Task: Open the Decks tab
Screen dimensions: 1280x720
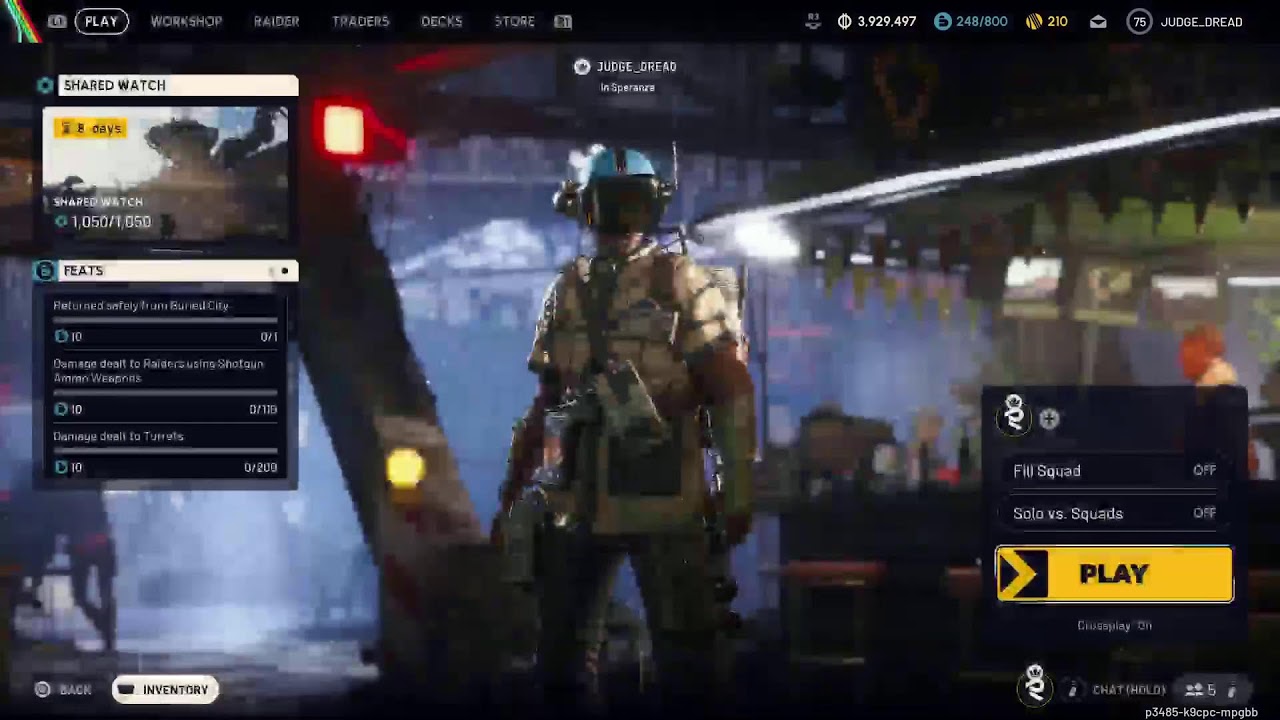Action: tap(441, 21)
